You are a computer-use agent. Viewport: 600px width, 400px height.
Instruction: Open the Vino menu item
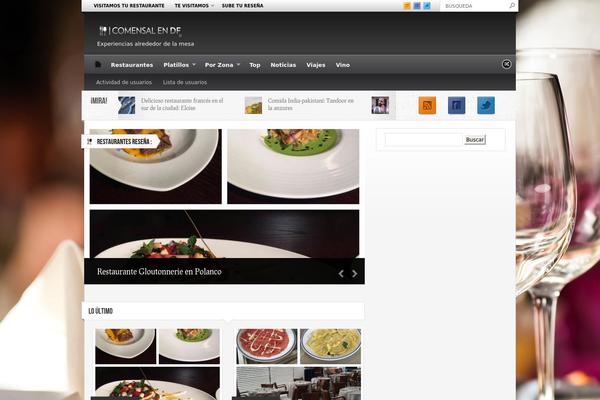(343, 65)
